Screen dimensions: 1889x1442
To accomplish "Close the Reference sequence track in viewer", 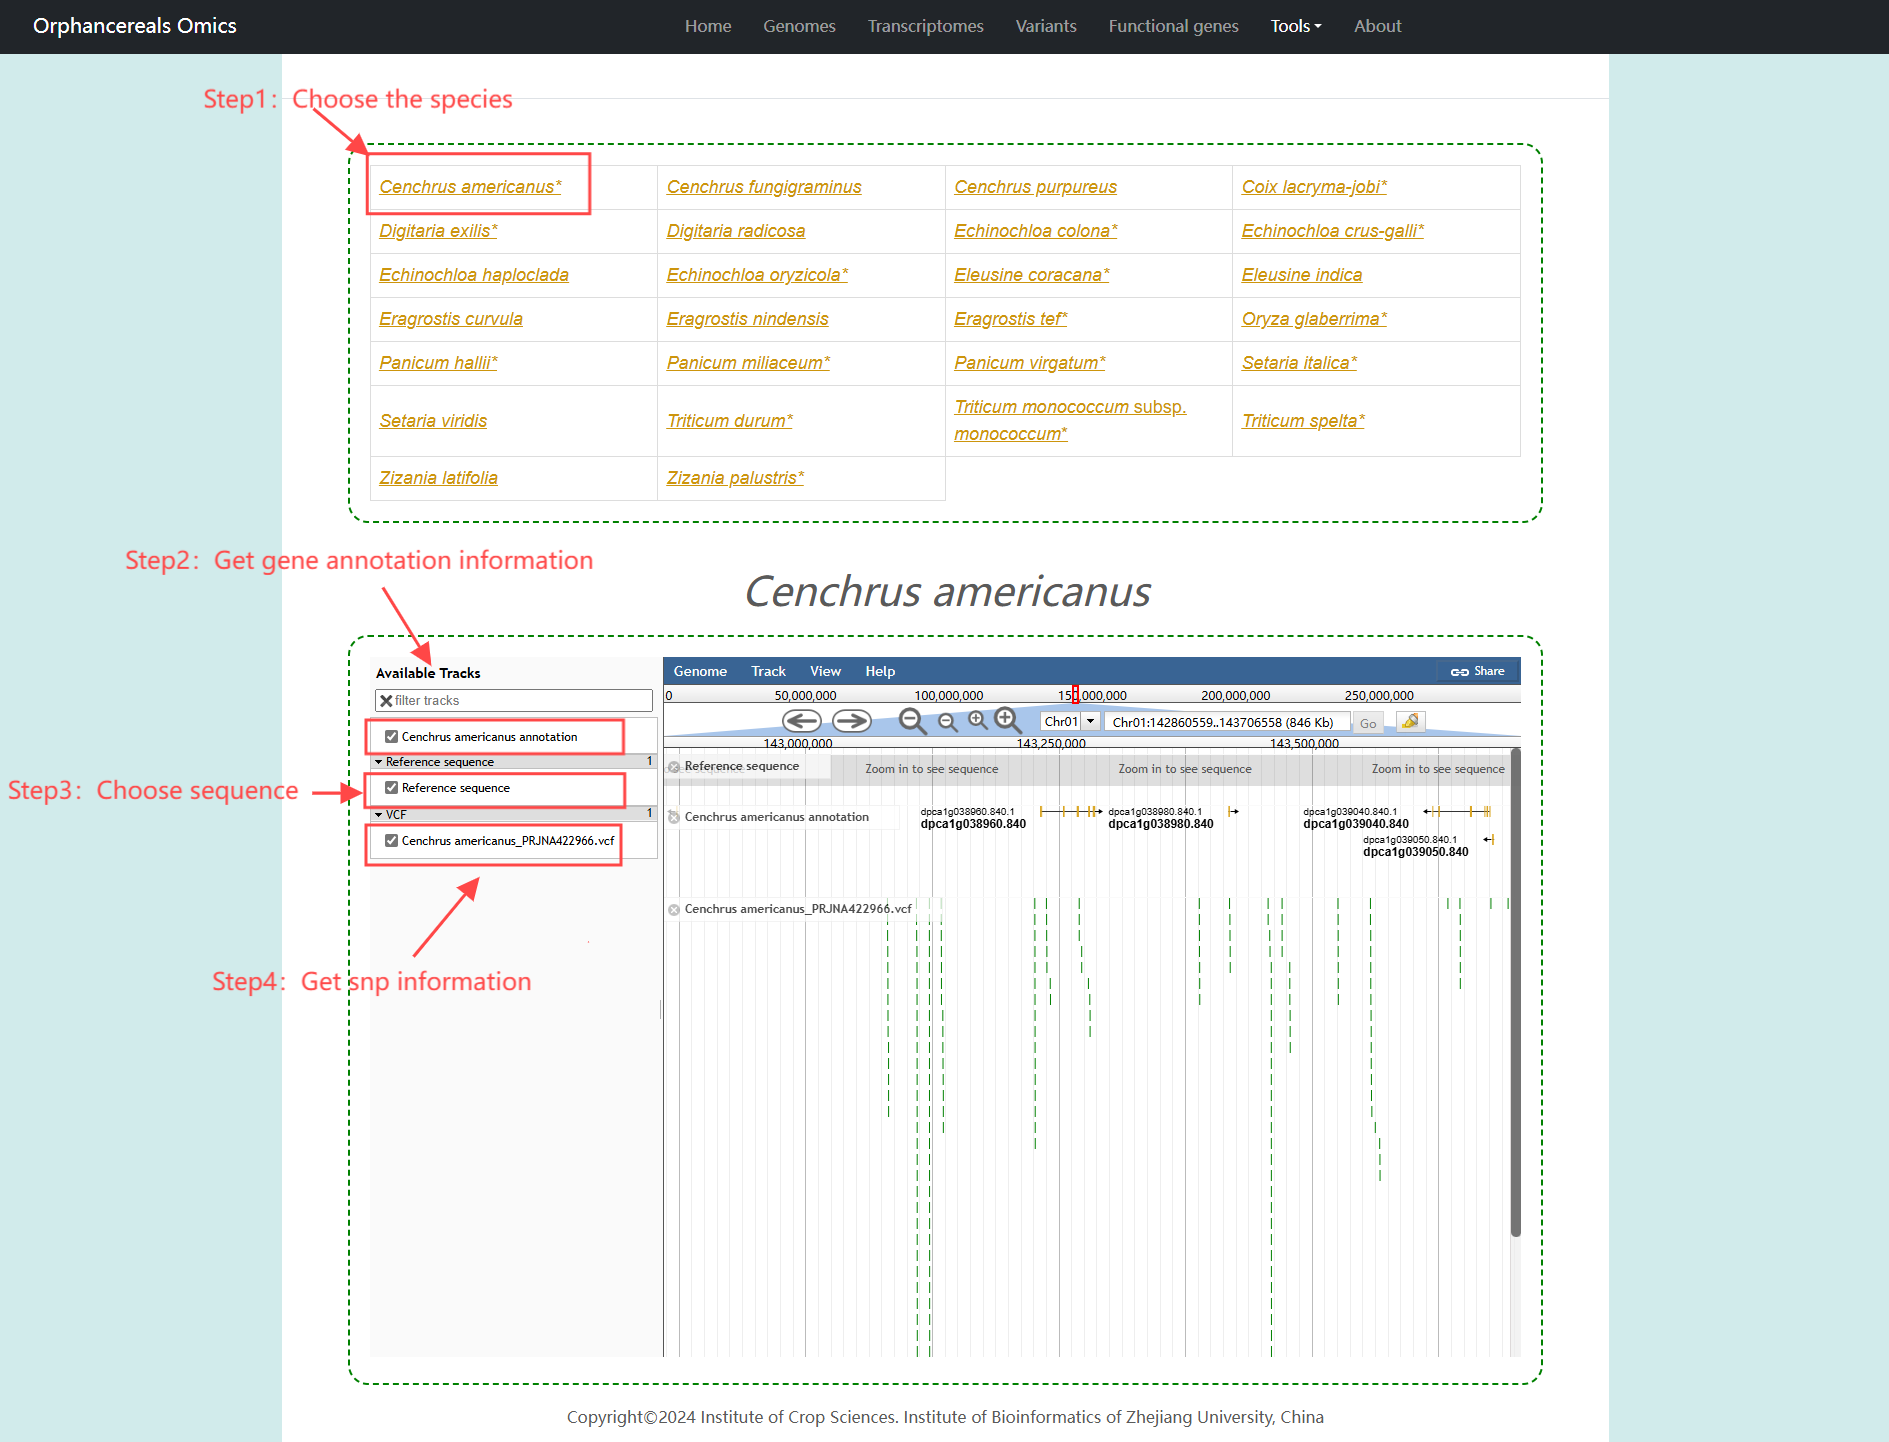I will (x=674, y=767).
